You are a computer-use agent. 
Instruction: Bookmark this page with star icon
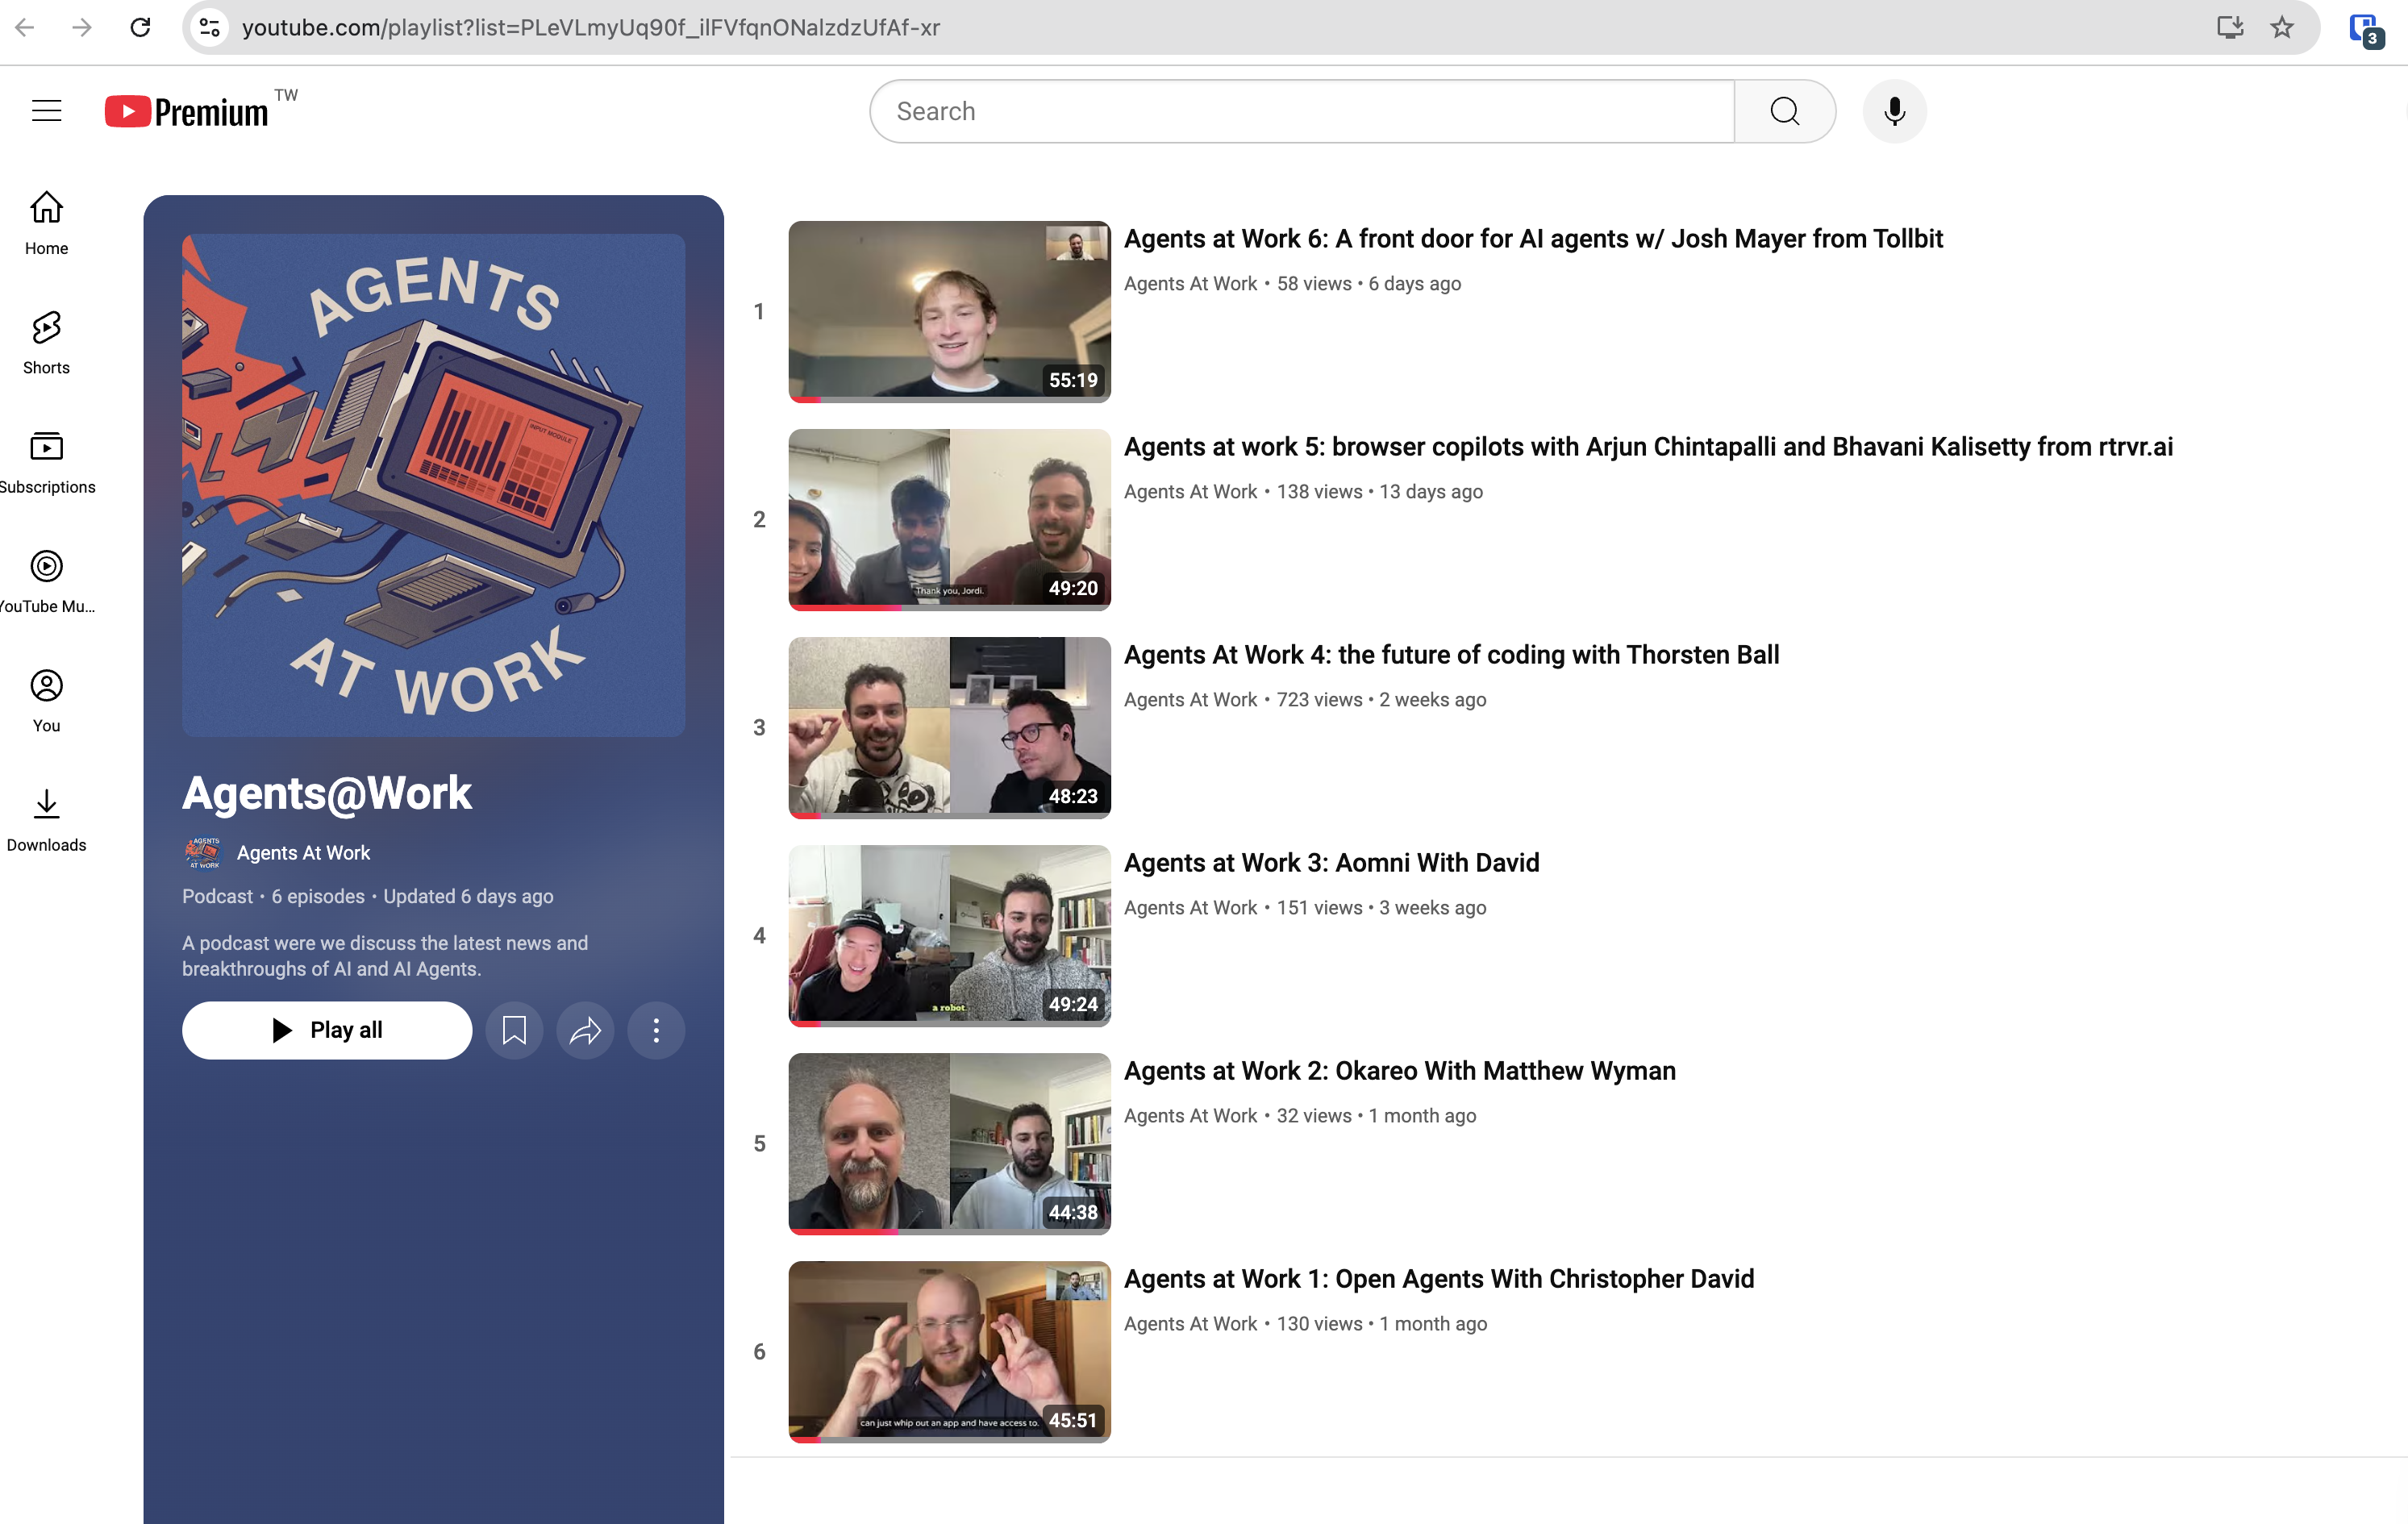click(x=2282, y=27)
